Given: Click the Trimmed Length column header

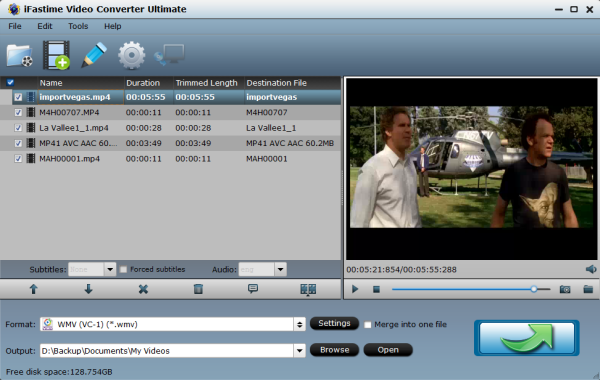Looking at the screenshot, I should coord(209,83).
